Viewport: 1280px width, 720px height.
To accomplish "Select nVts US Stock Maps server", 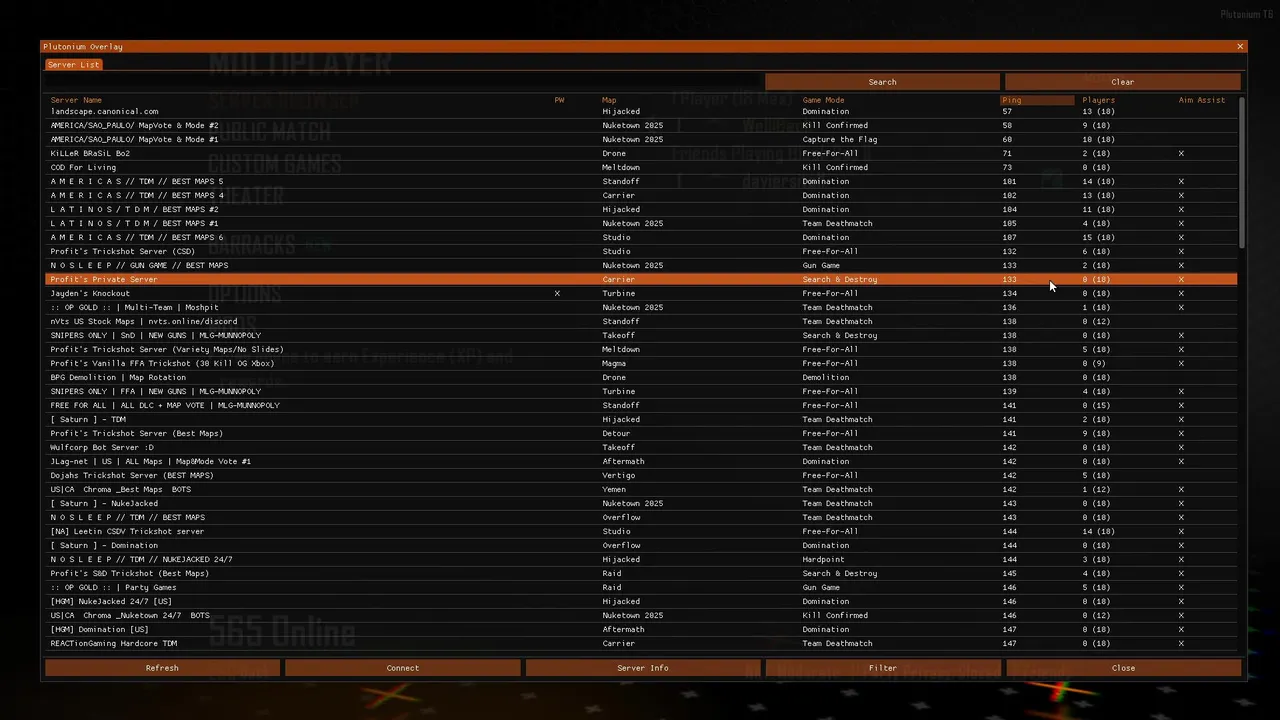I will coord(641,321).
